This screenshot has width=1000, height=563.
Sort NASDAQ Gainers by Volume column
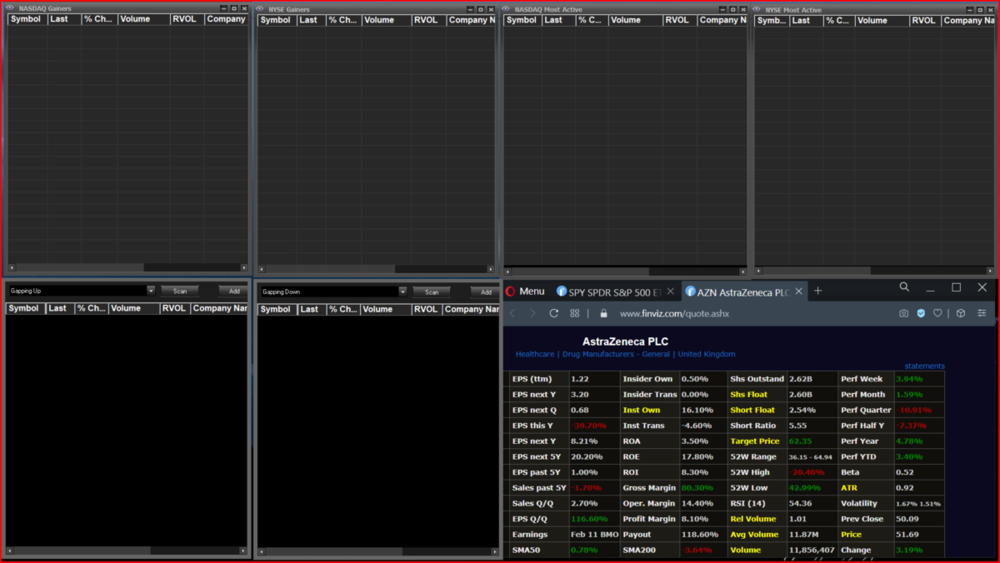tap(143, 19)
